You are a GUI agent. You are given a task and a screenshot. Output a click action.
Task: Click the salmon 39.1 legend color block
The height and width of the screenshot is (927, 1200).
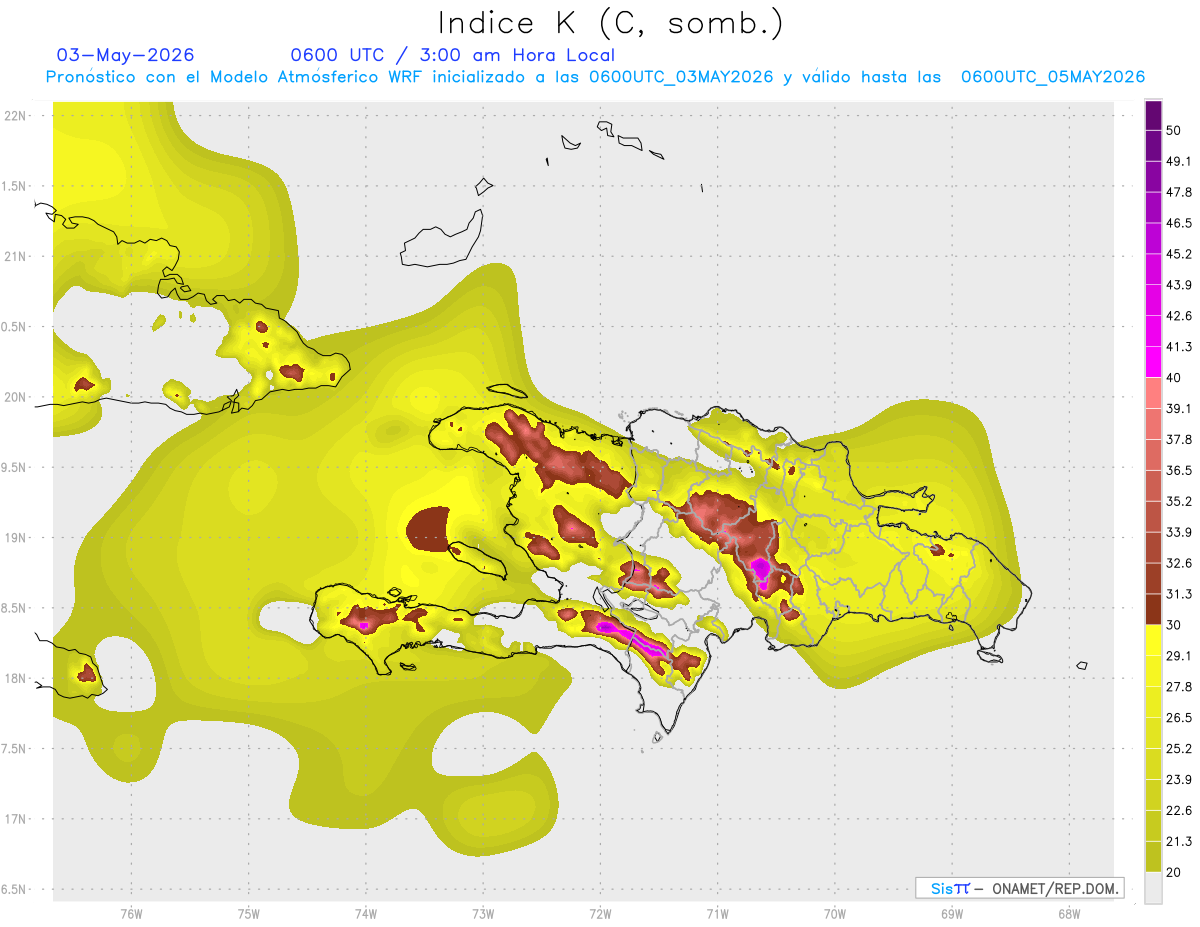point(1153,393)
